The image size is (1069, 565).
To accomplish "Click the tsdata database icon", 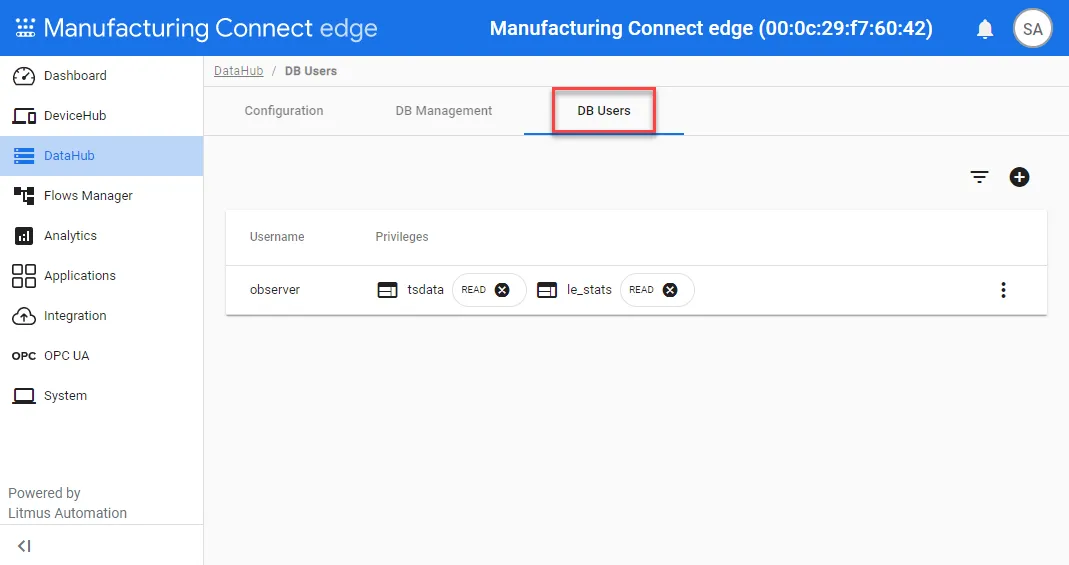I will click(x=387, y=290).
